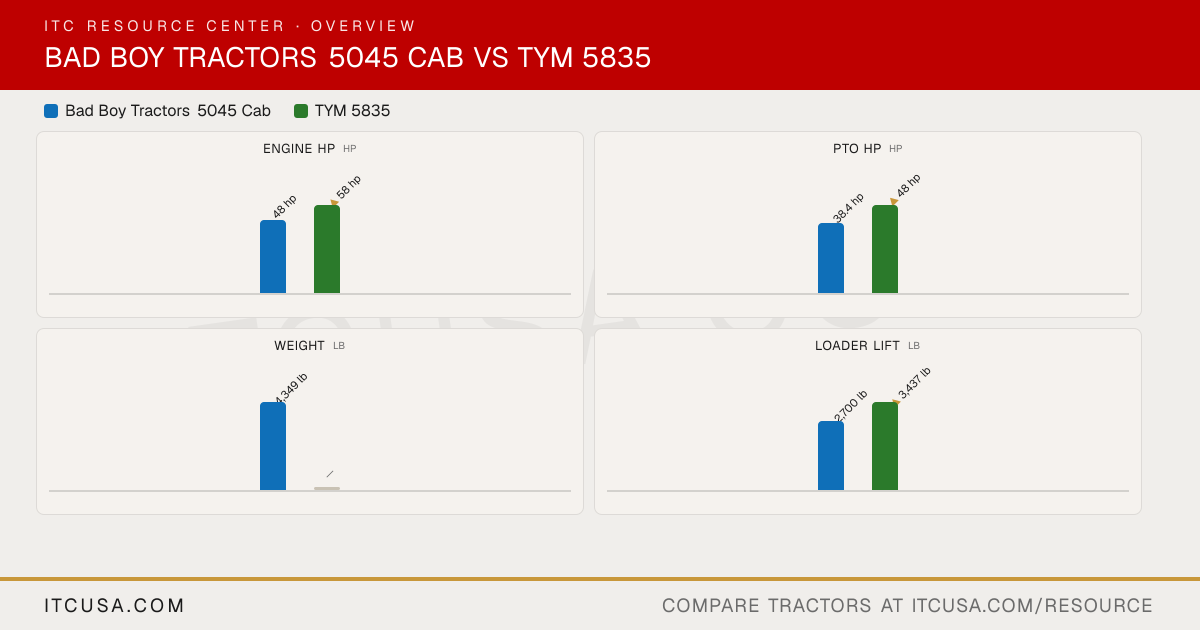Select the blue Weight bar labeled 4,349 lb
This screenshot has height=630, width=1200.
point(273,446)
